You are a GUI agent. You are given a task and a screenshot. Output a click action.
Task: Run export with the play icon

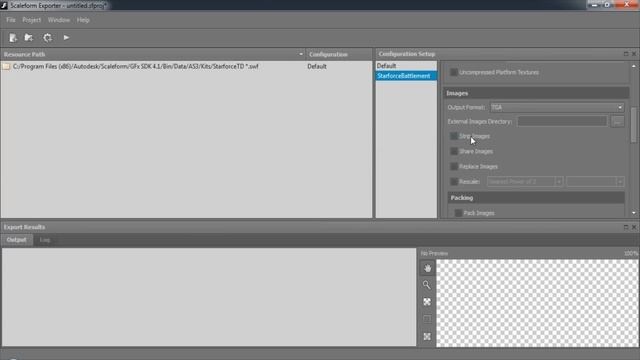coord(66,38)
